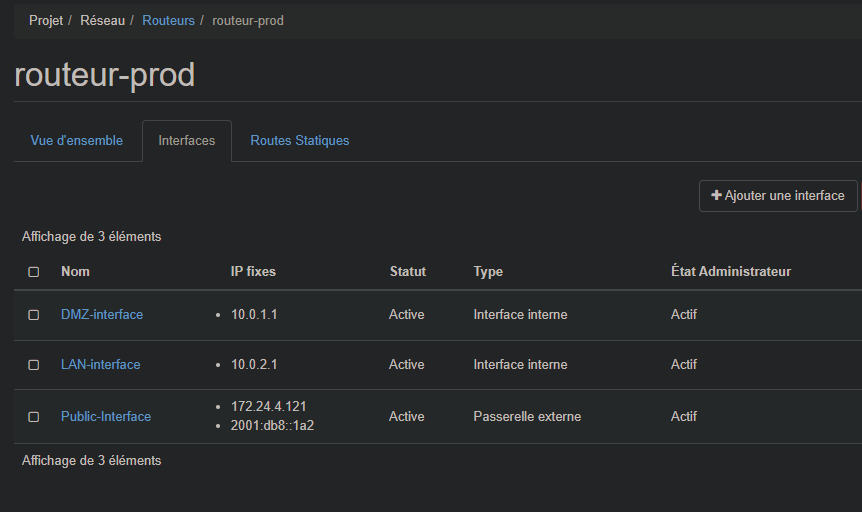Viewport: 862px width, 512px height.
Task: Sort by the IP fixes column header
Action: click(x=253, y=272)
